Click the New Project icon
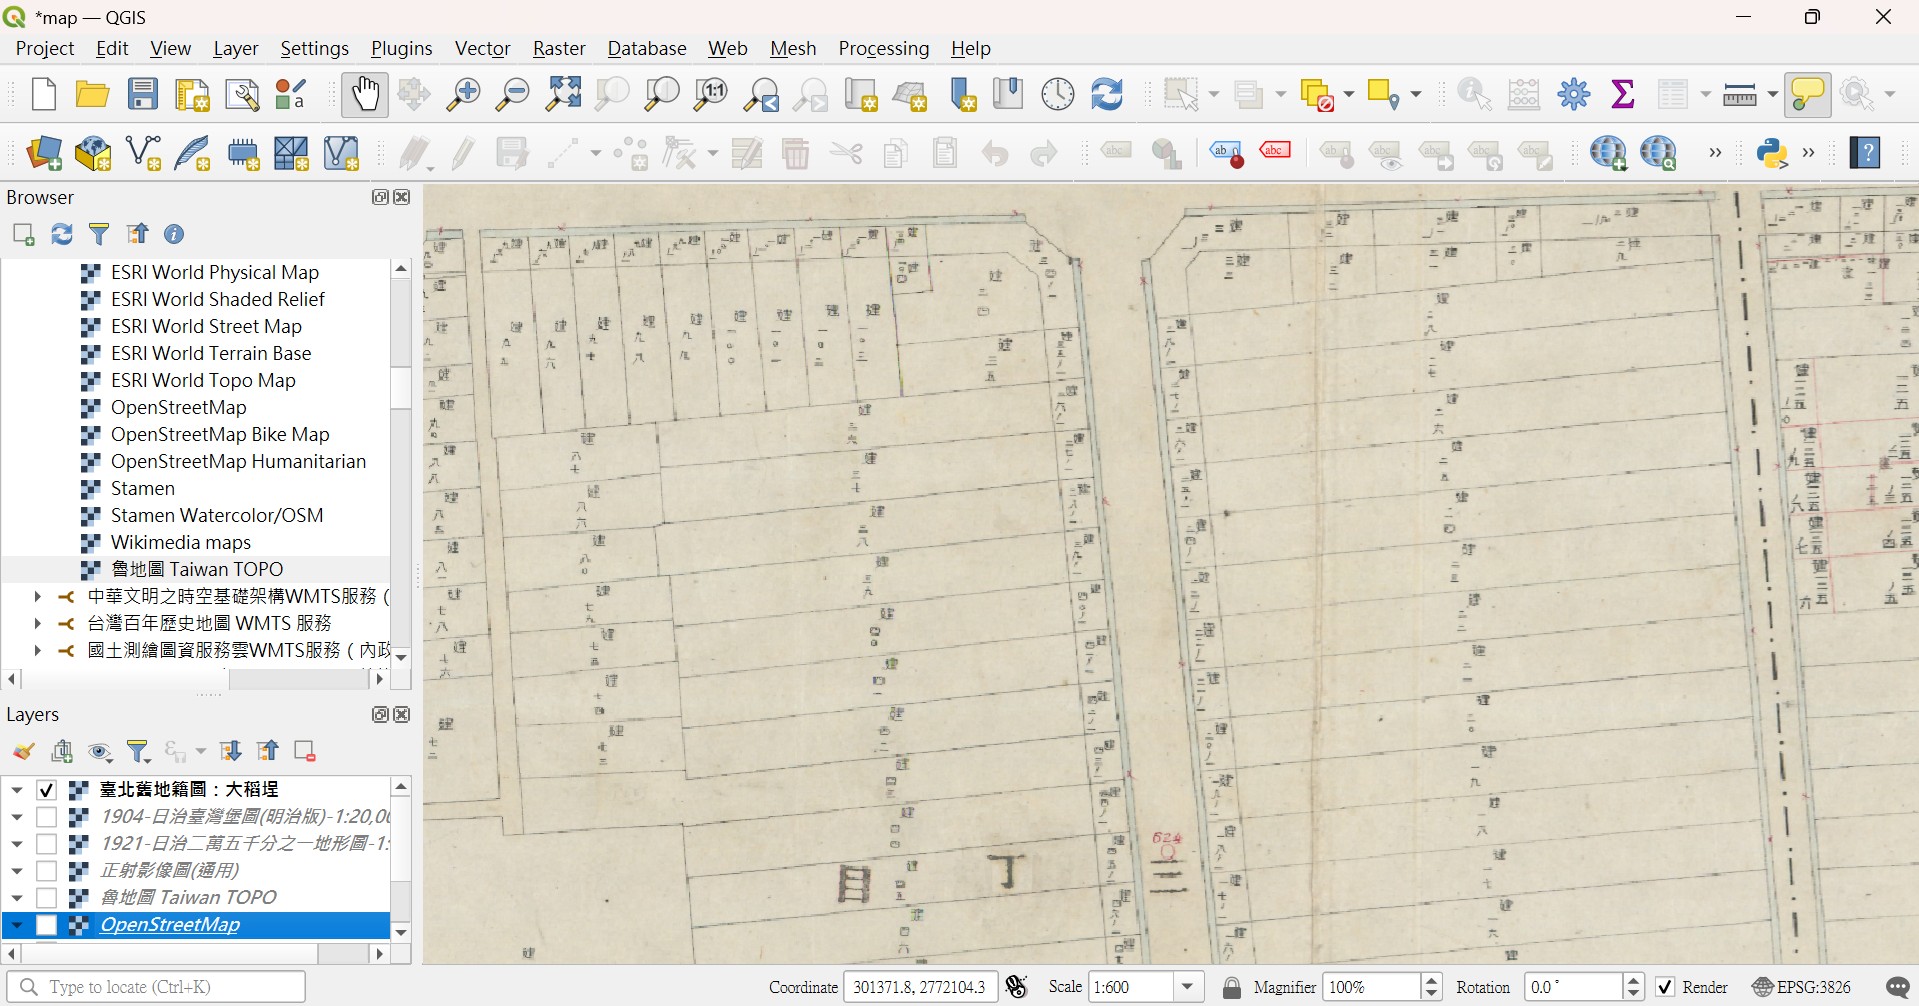Image resolution: width=1919 pixels, height=1006 pixels. tap(43, 94)
